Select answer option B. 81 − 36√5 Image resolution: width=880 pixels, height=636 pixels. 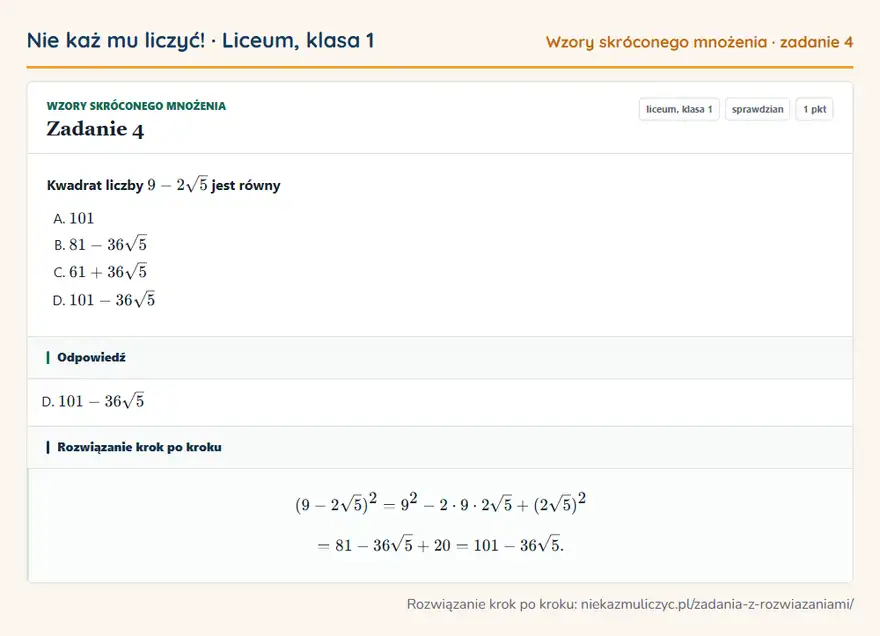(x=100, y=244)
